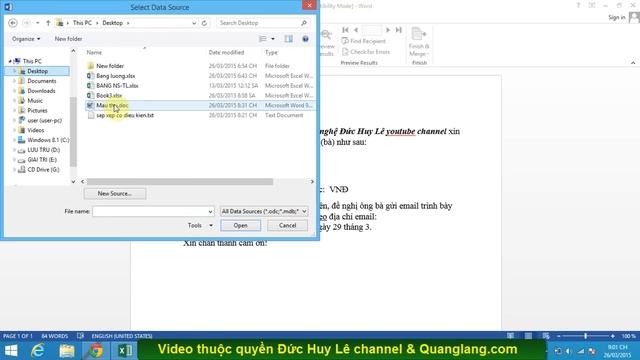Click the search magnifier icon in the Search Desktop box
640x360 pixels.
point(304,23)
